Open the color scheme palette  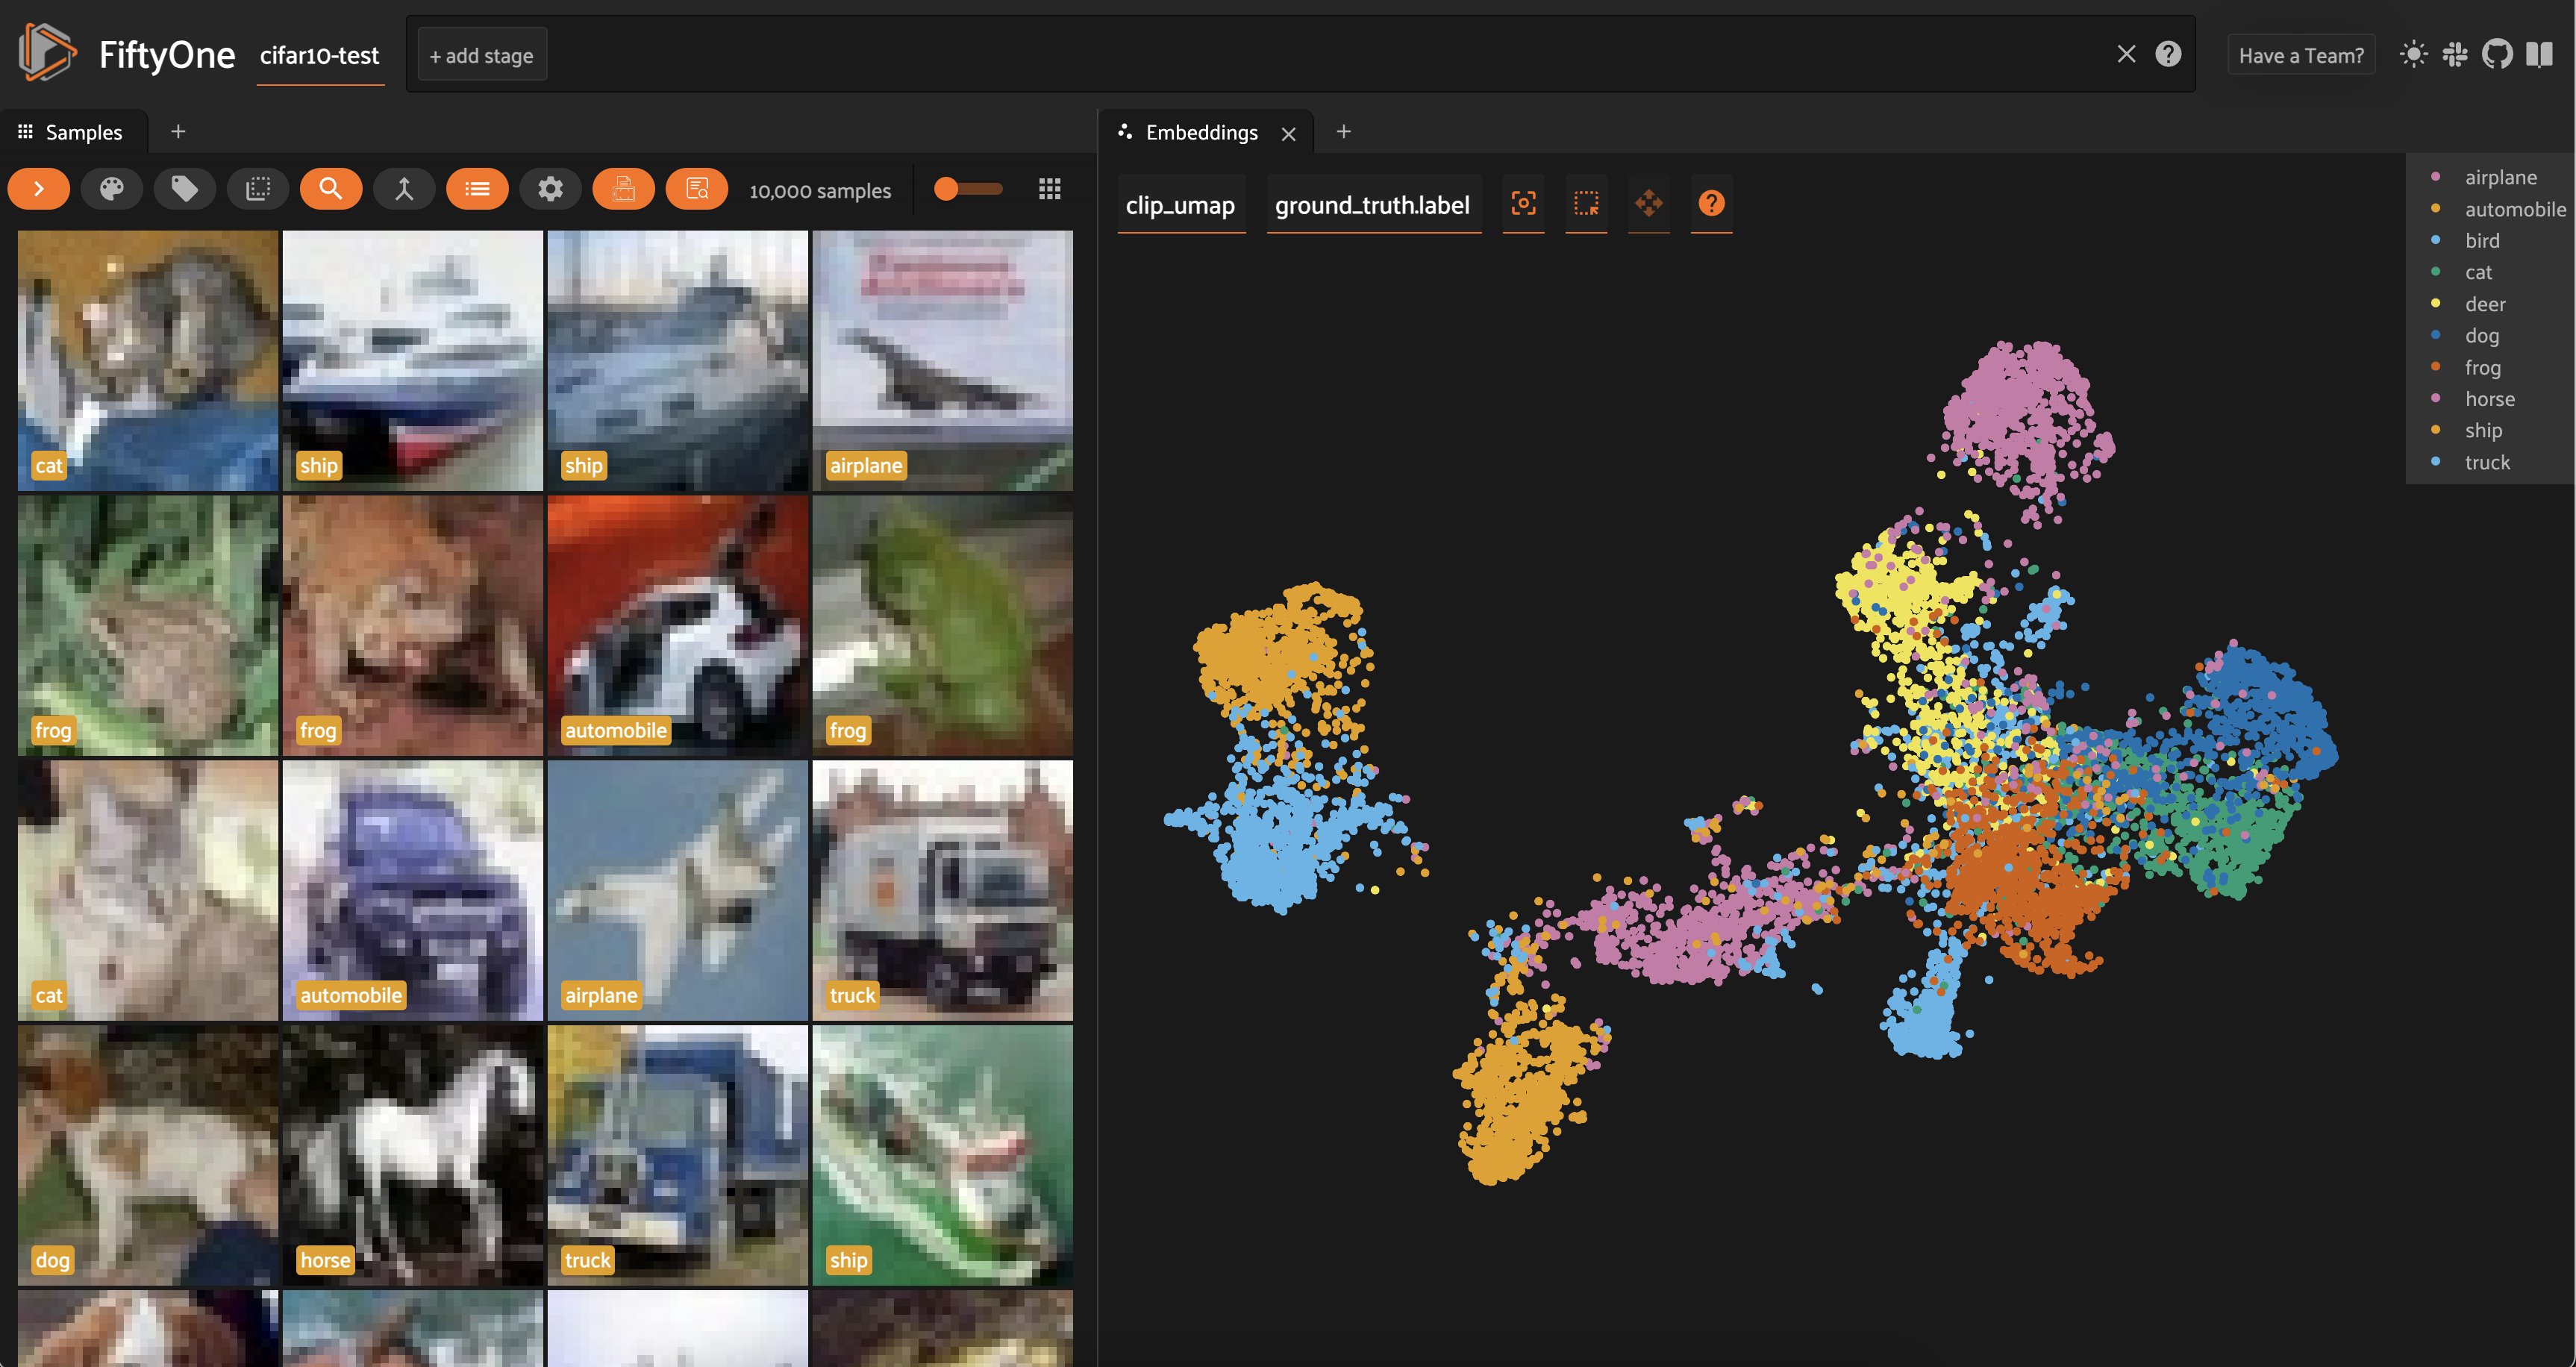(111, 189)
